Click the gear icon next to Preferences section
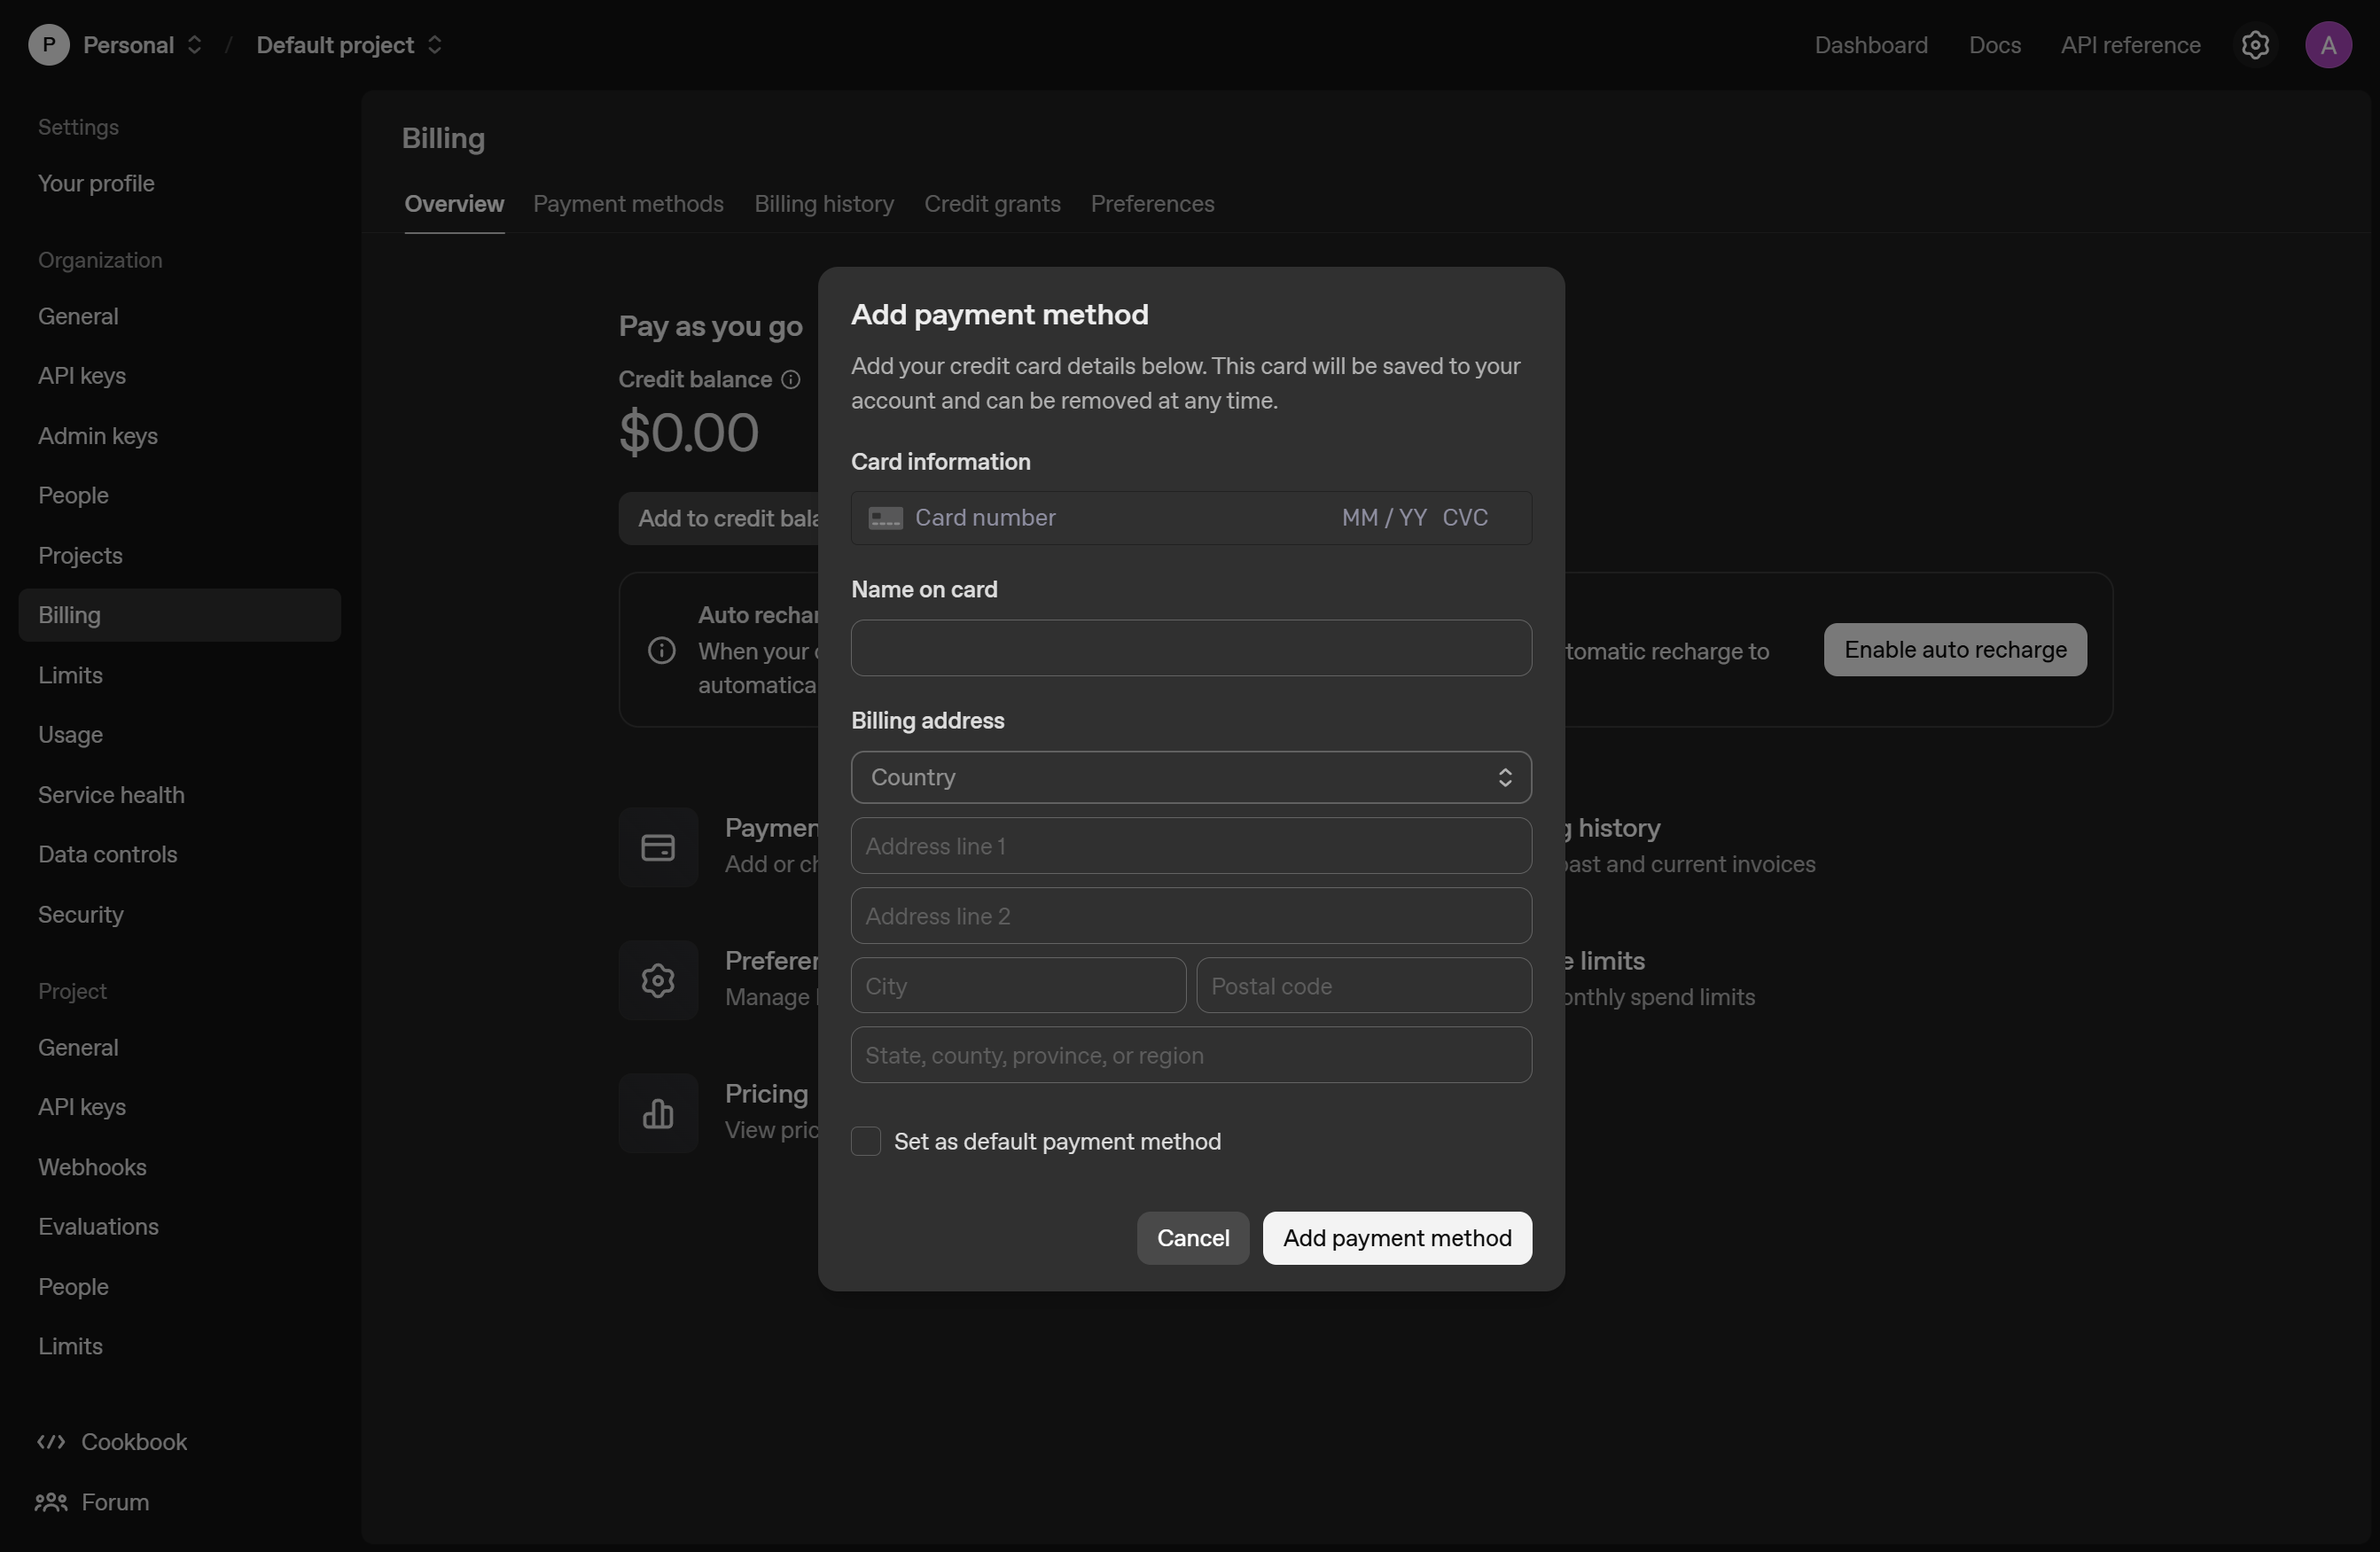Viewport: 2380px width, 1552px height. tap(657, 980)
